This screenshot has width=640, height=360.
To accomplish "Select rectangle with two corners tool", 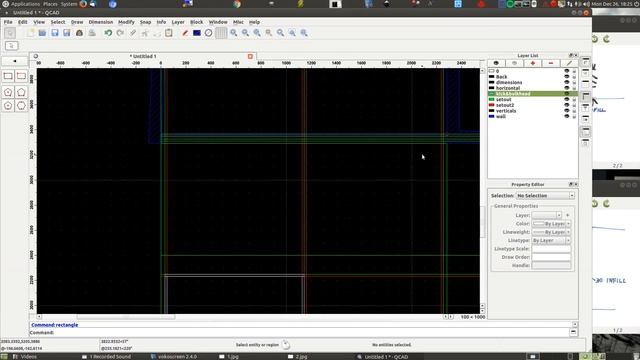I will (8, 76).
